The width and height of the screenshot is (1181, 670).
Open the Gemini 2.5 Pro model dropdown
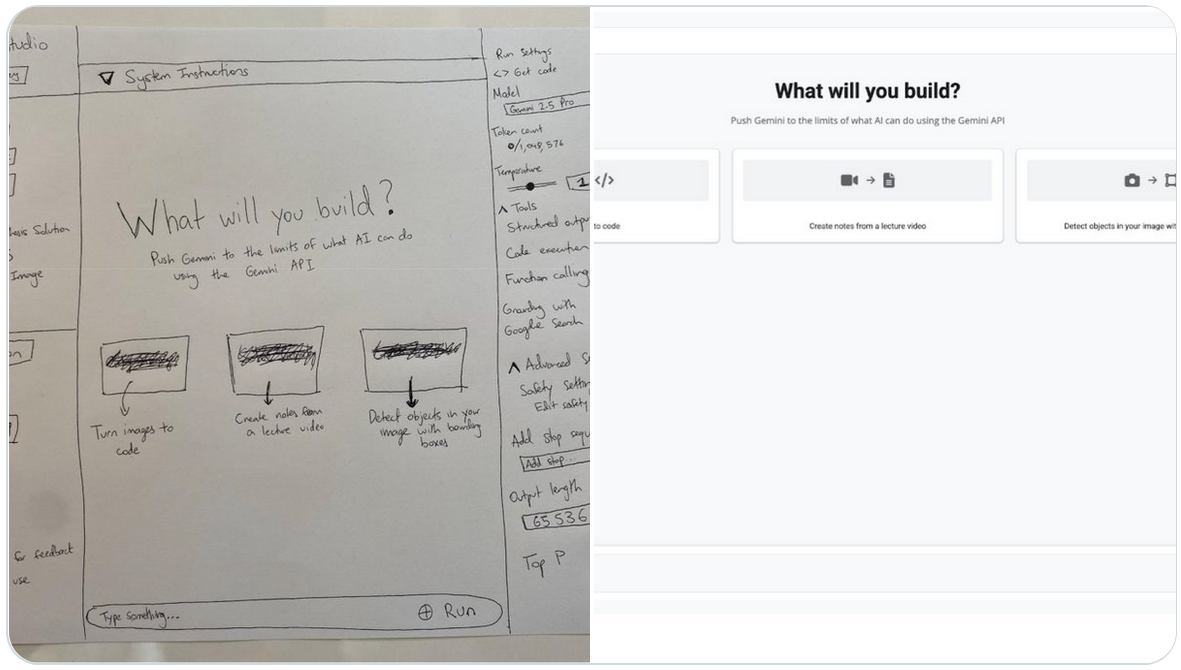[x=546, y=105]
